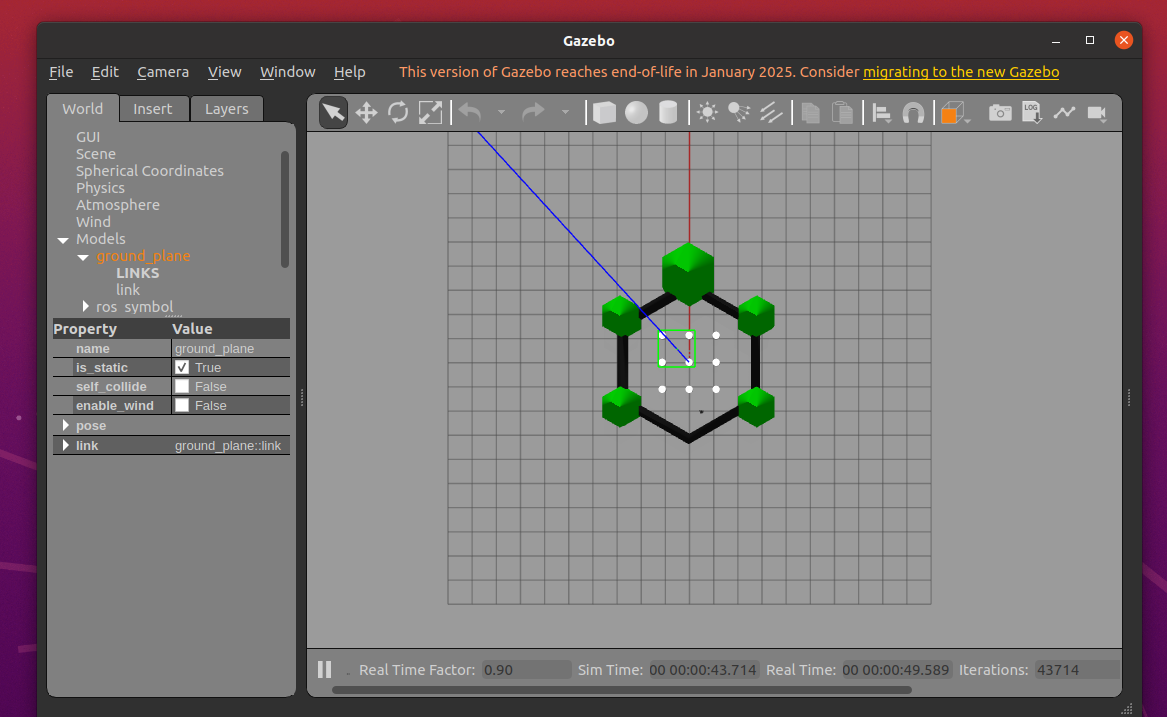Click the Iterations value field
The height and width of the screenshot is (717, 1167).
point(1077,669)
